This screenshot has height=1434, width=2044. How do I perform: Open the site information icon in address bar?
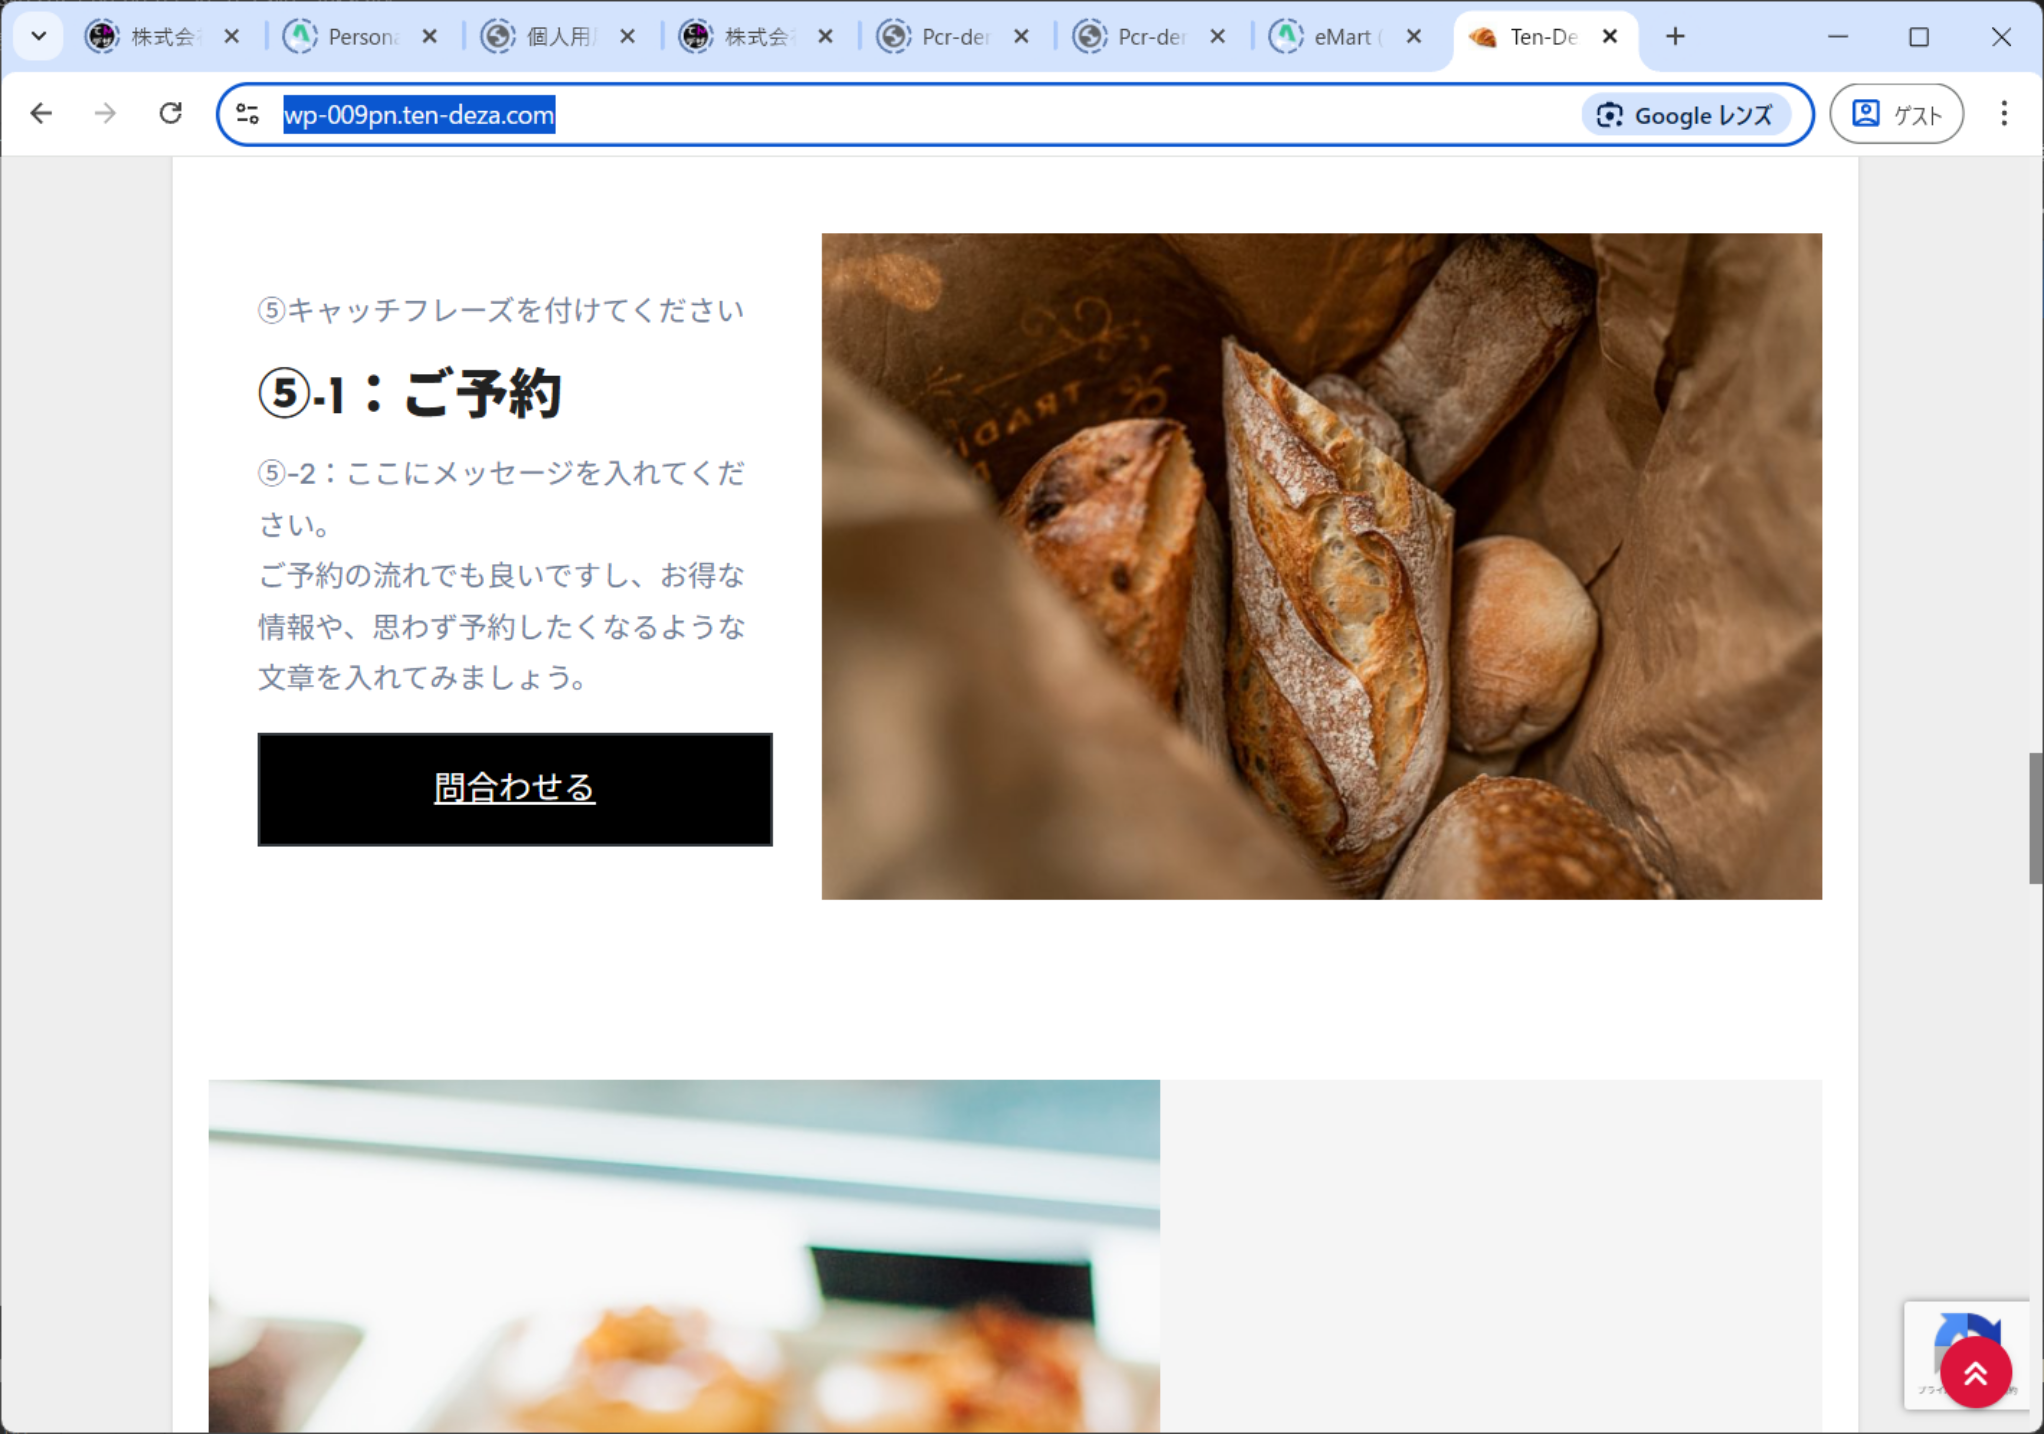pyautogui.click(x=248, y=115)
